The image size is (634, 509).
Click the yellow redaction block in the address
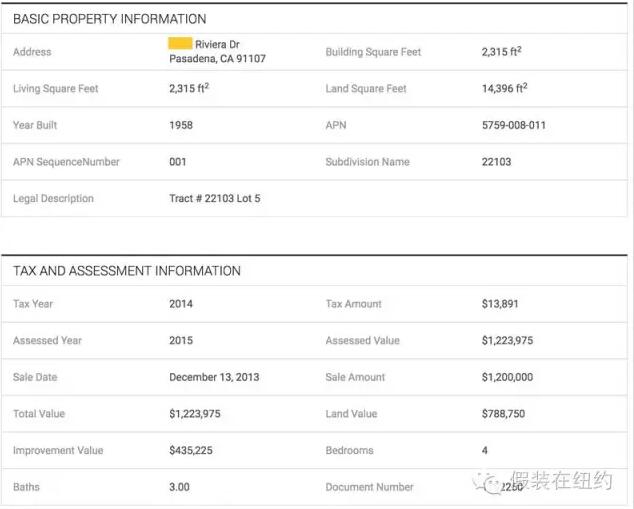(x=180, y=43)
